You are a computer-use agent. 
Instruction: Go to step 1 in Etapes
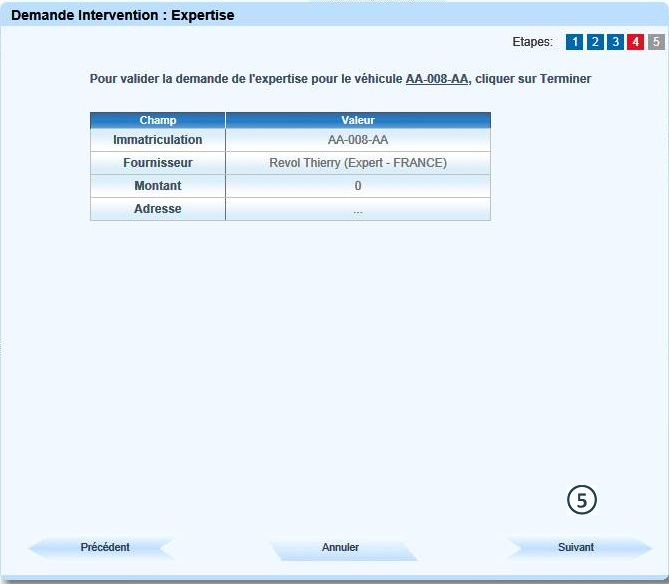574,42
